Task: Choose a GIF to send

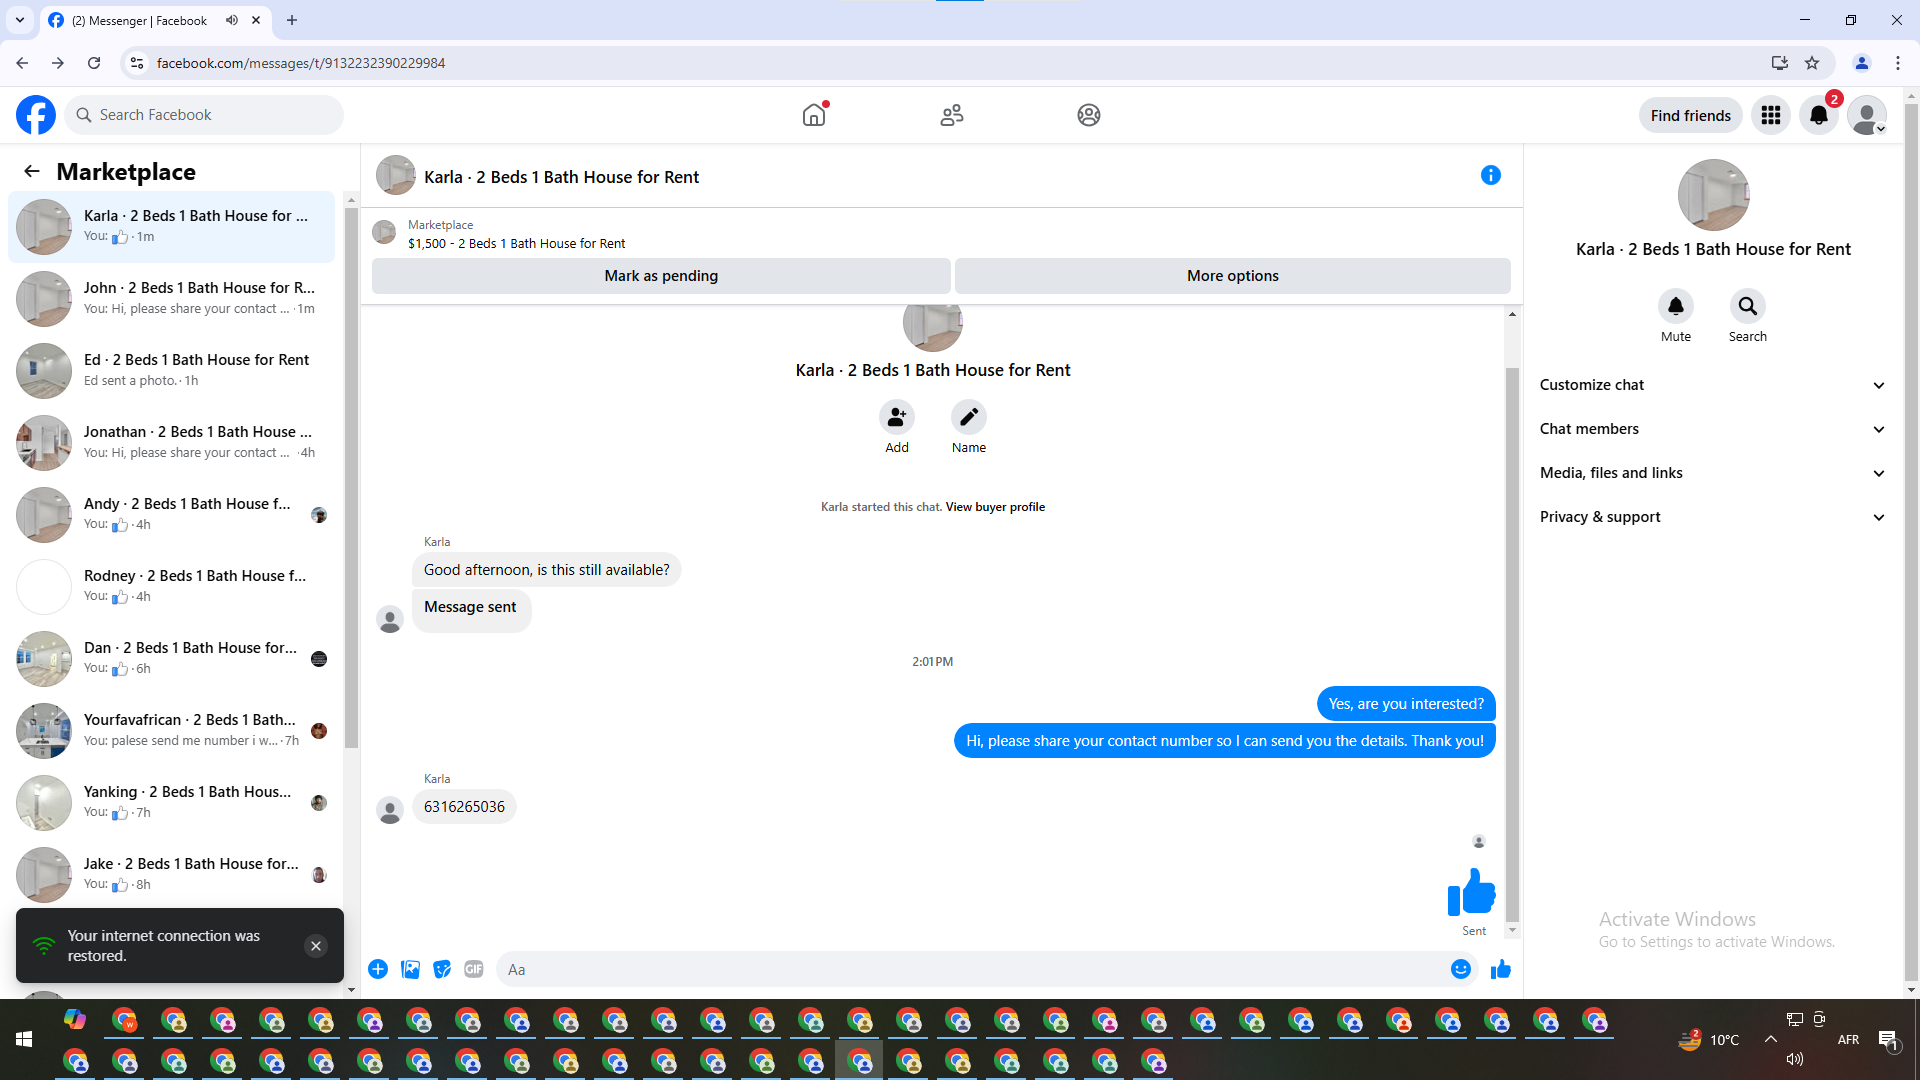Action: pyautogui.click(x=474, y=969)
